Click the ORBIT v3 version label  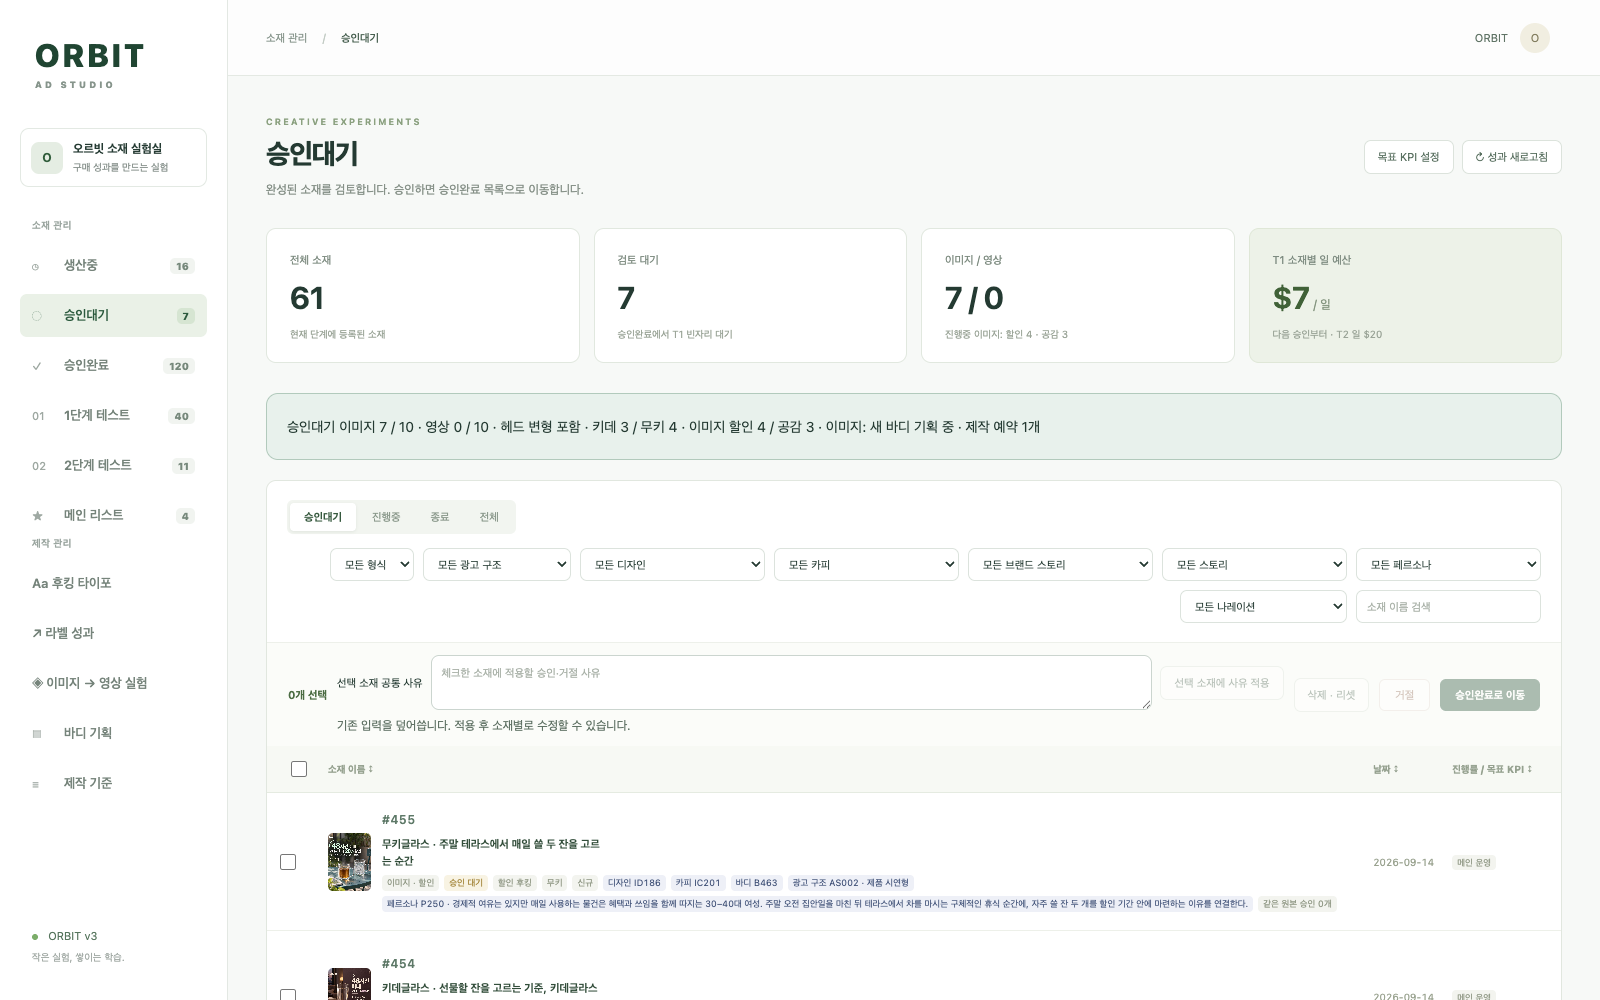(72, 937)
